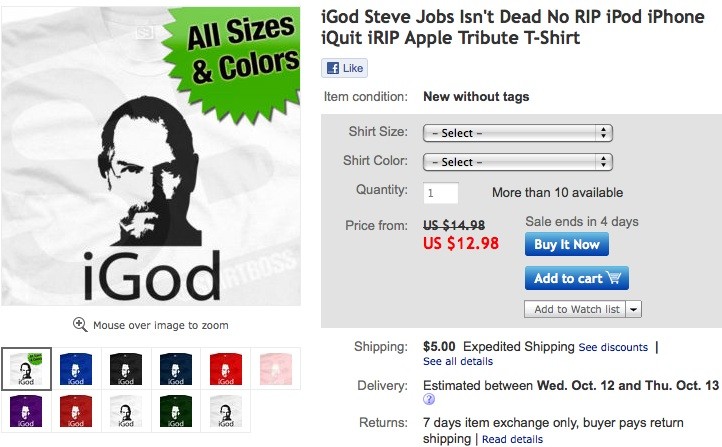The width and height of the screenshot is (722, 447).
Task: Click the delivery help question mark icon
Action: tap(429, 400)
